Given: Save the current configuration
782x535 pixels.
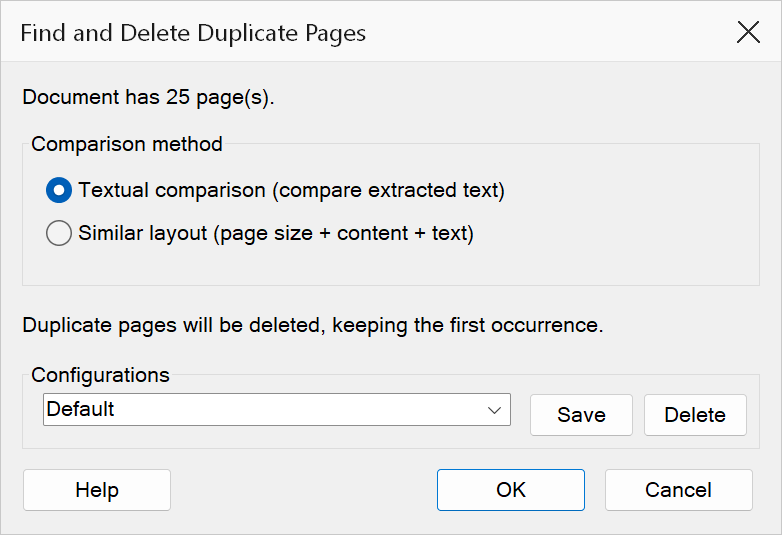Looking at the screenshot, I should click(x=582, y=415).
